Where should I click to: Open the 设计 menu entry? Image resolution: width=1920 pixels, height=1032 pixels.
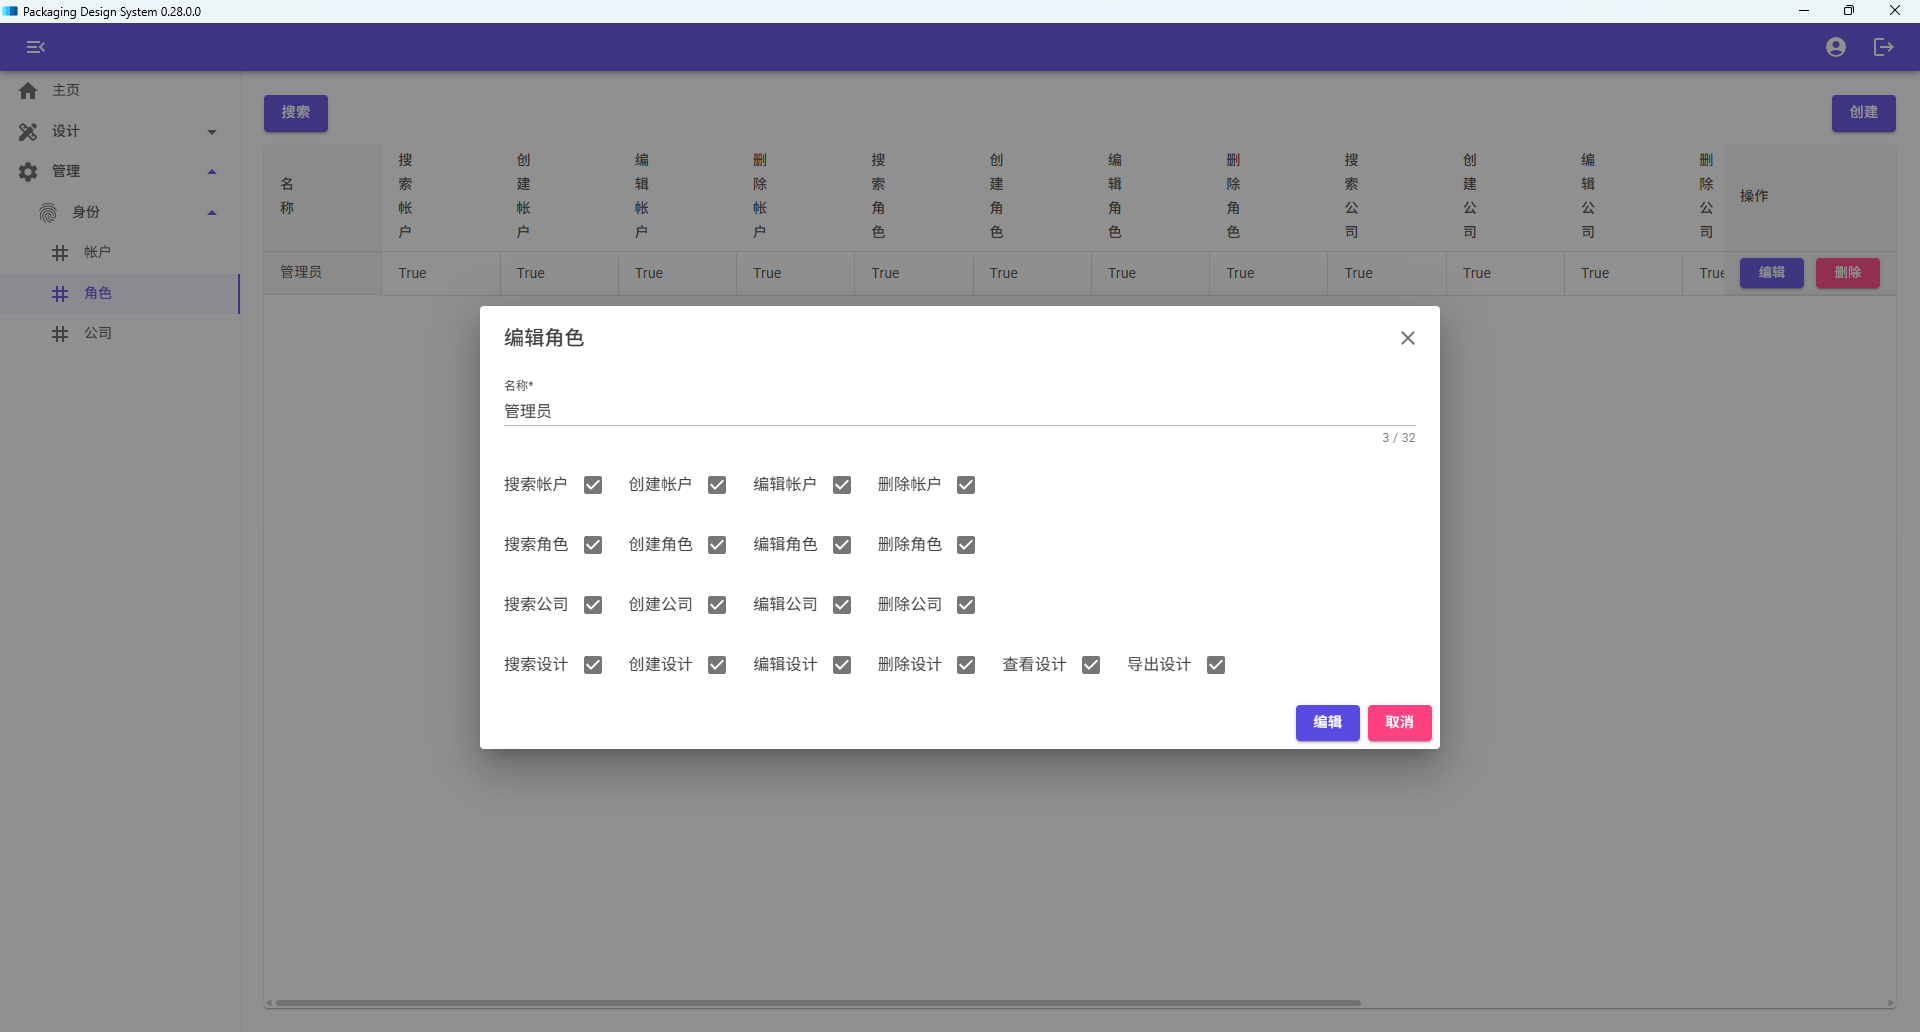coord(120,131)
